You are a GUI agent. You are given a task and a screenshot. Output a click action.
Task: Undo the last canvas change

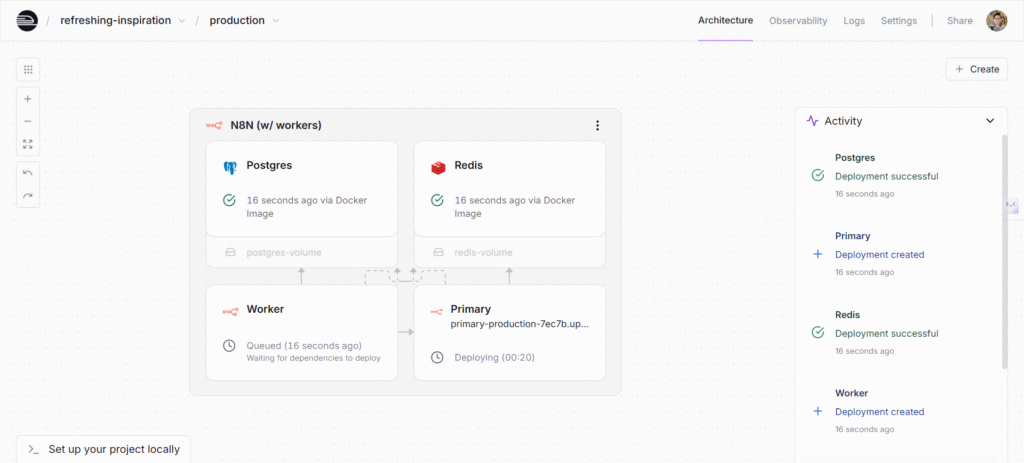pyautogui.click(x=27, y=173)
